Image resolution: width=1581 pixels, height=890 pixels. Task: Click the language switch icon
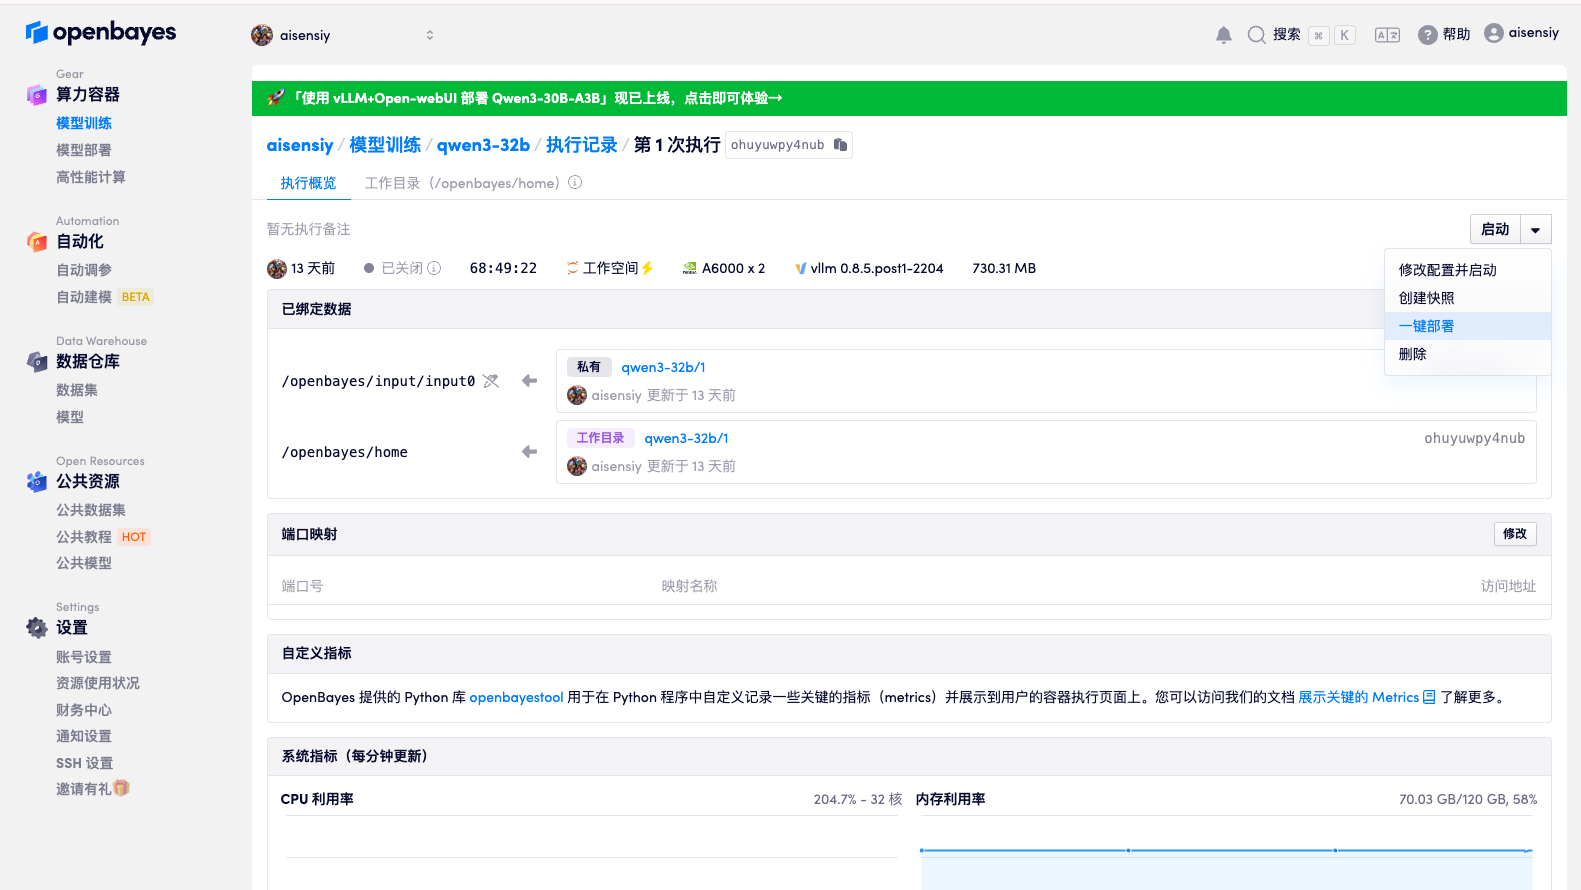[x=1387, y=35]
